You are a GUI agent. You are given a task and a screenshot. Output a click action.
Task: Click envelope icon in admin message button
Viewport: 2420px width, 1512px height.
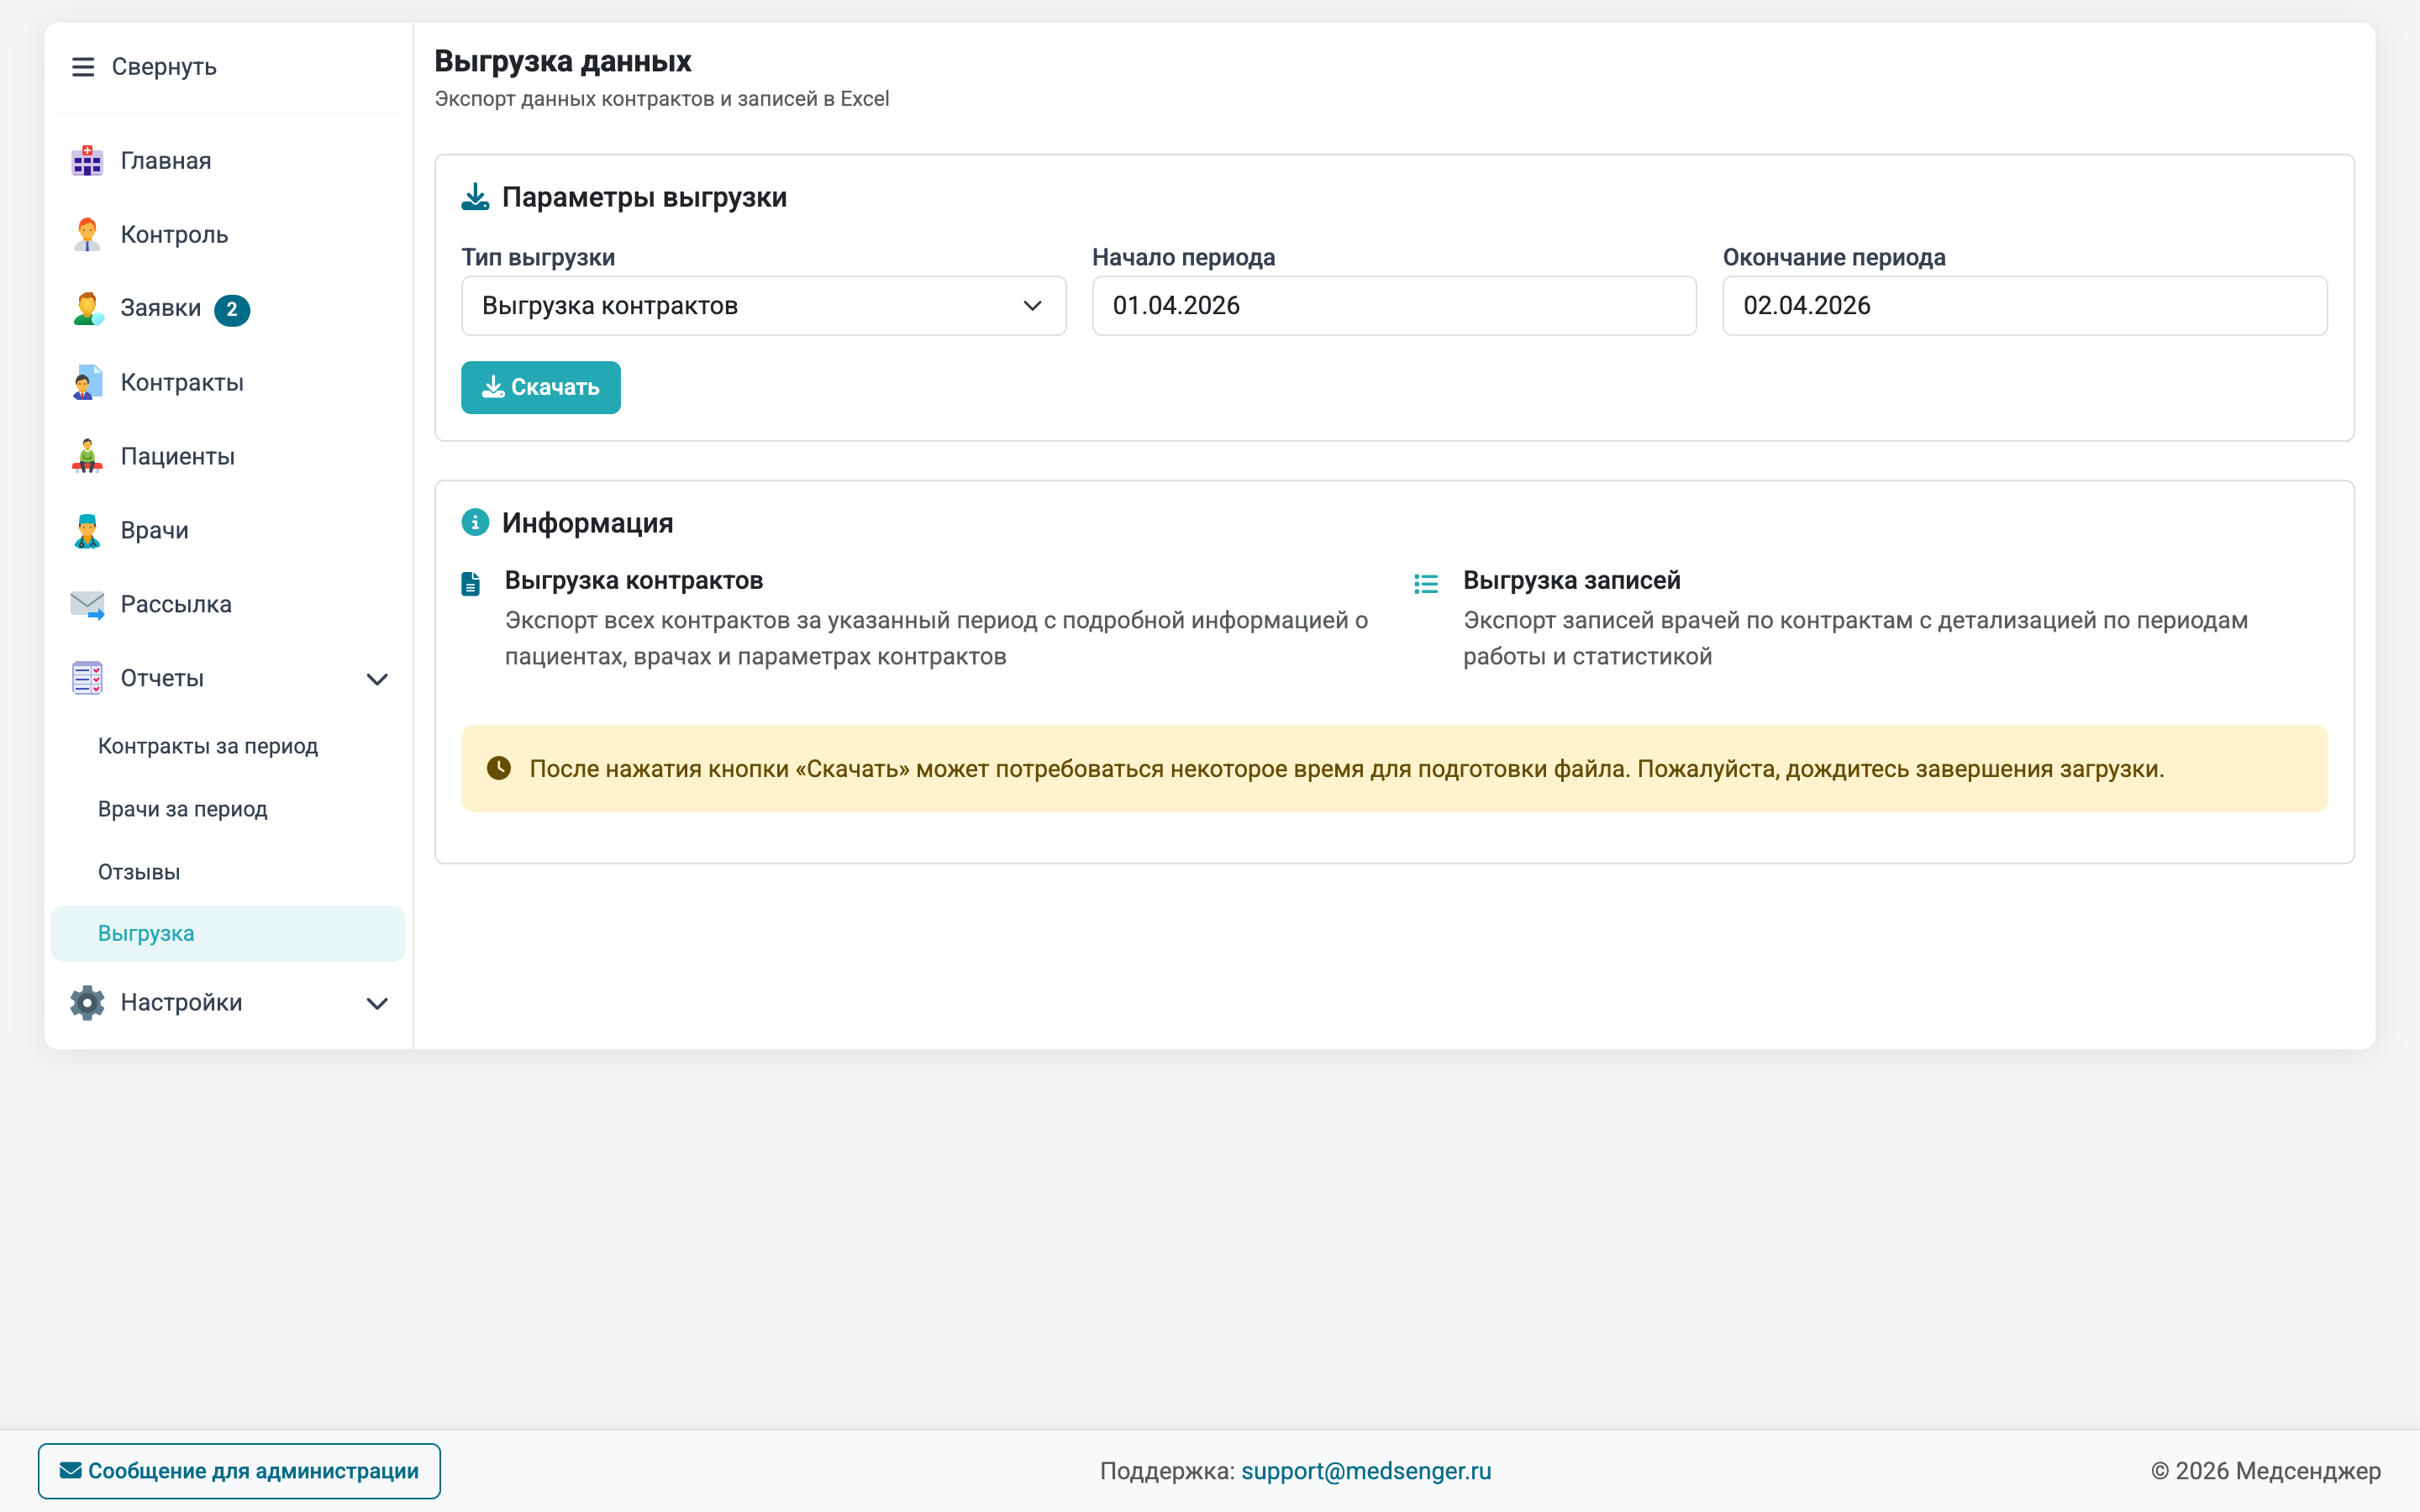pyautogui.click(x=71, y=1470)
